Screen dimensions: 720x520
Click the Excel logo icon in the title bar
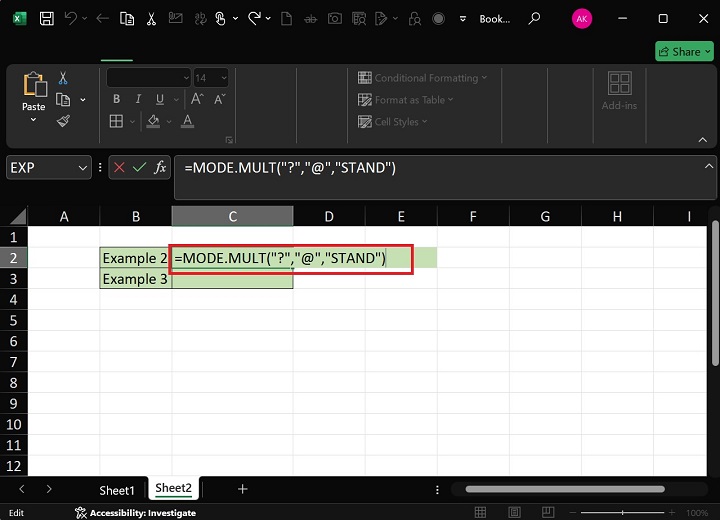pyautogui.click(x=20, y=19)
